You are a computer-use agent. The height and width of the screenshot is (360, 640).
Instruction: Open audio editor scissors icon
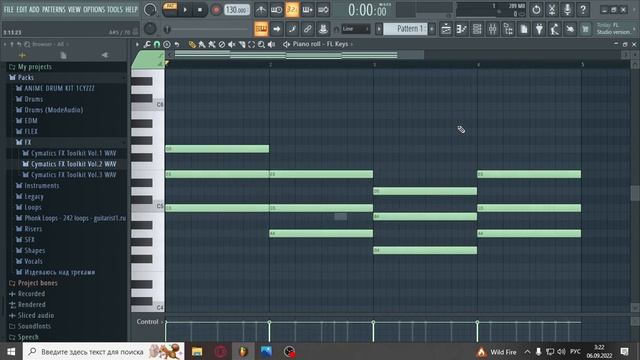[552, 9]
